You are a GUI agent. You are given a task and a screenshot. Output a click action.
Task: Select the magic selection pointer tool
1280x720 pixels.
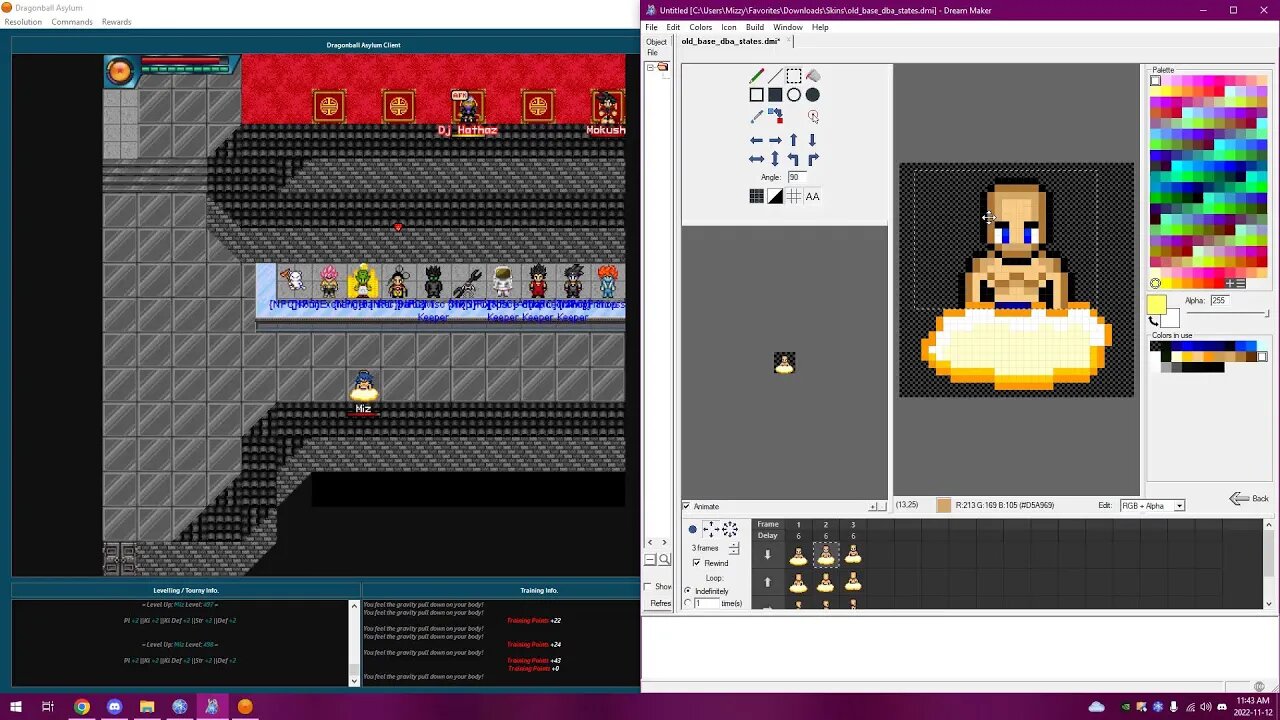[x=813, y=116]
